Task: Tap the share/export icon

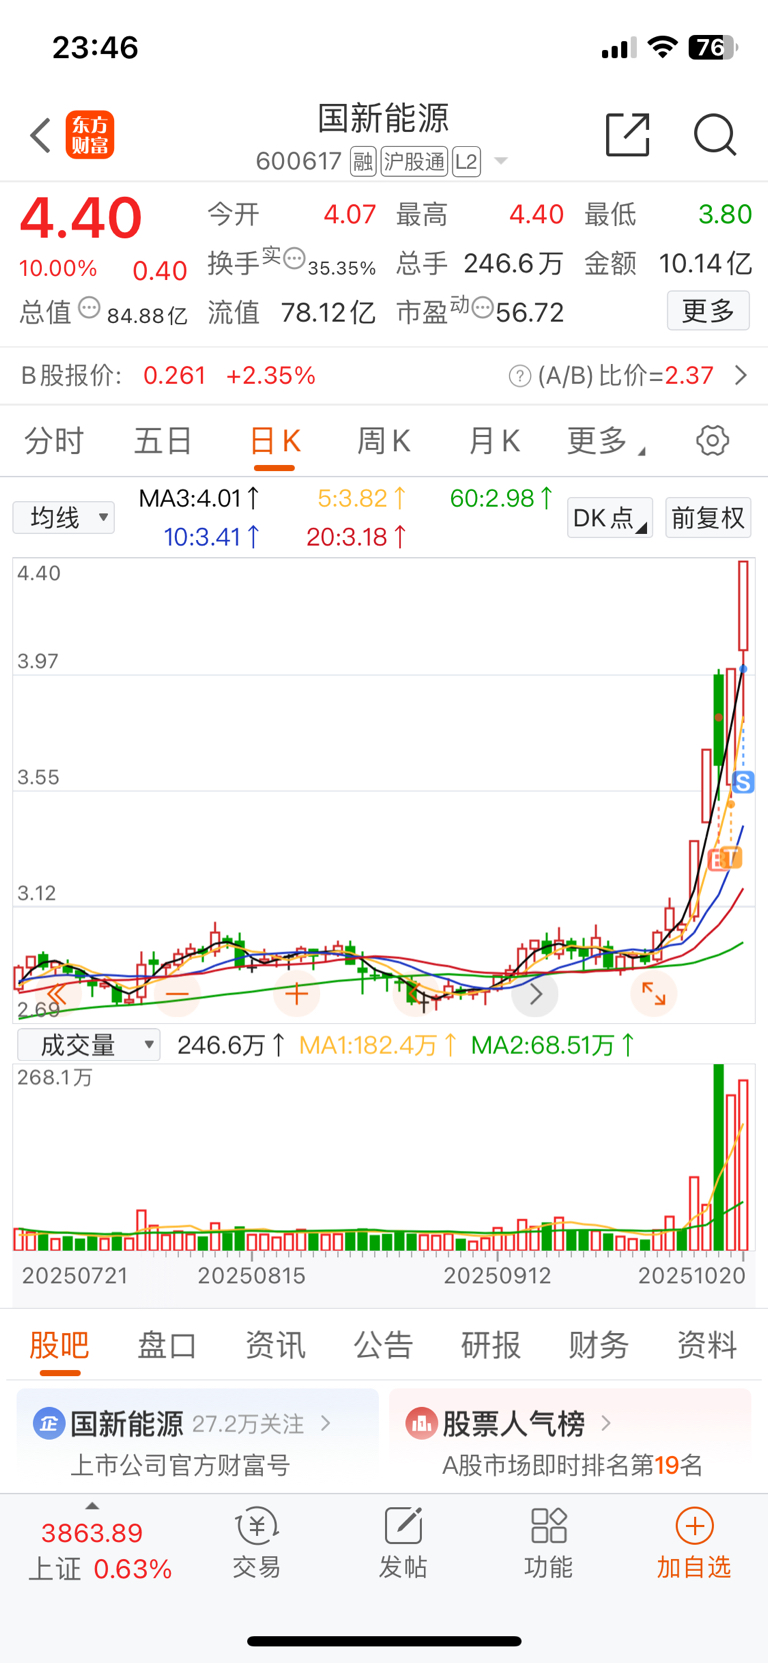Action: pos(628,135)
